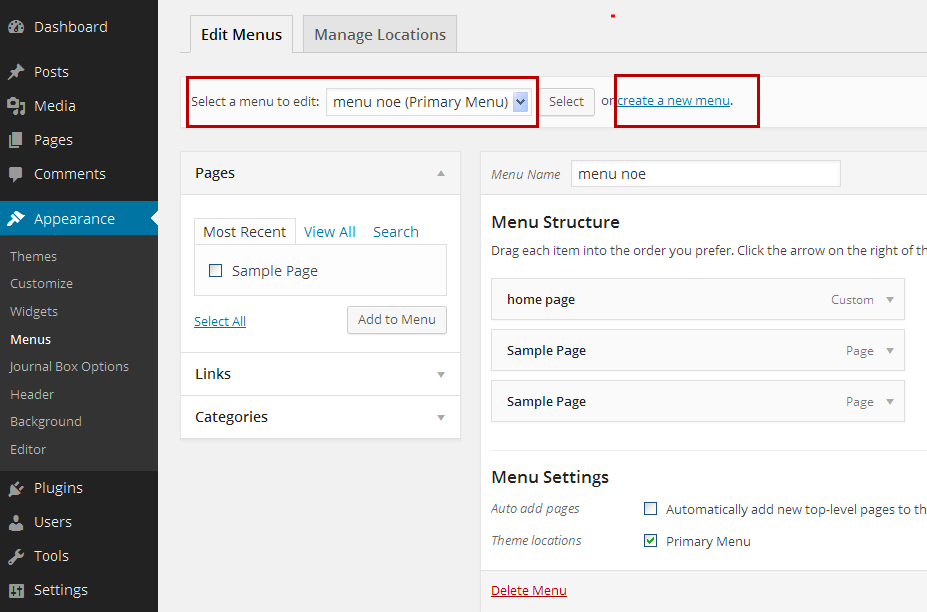The height and width of the screenshot is (612, 927).
Task: Go to the Header settings
Action: click(32, 394)
